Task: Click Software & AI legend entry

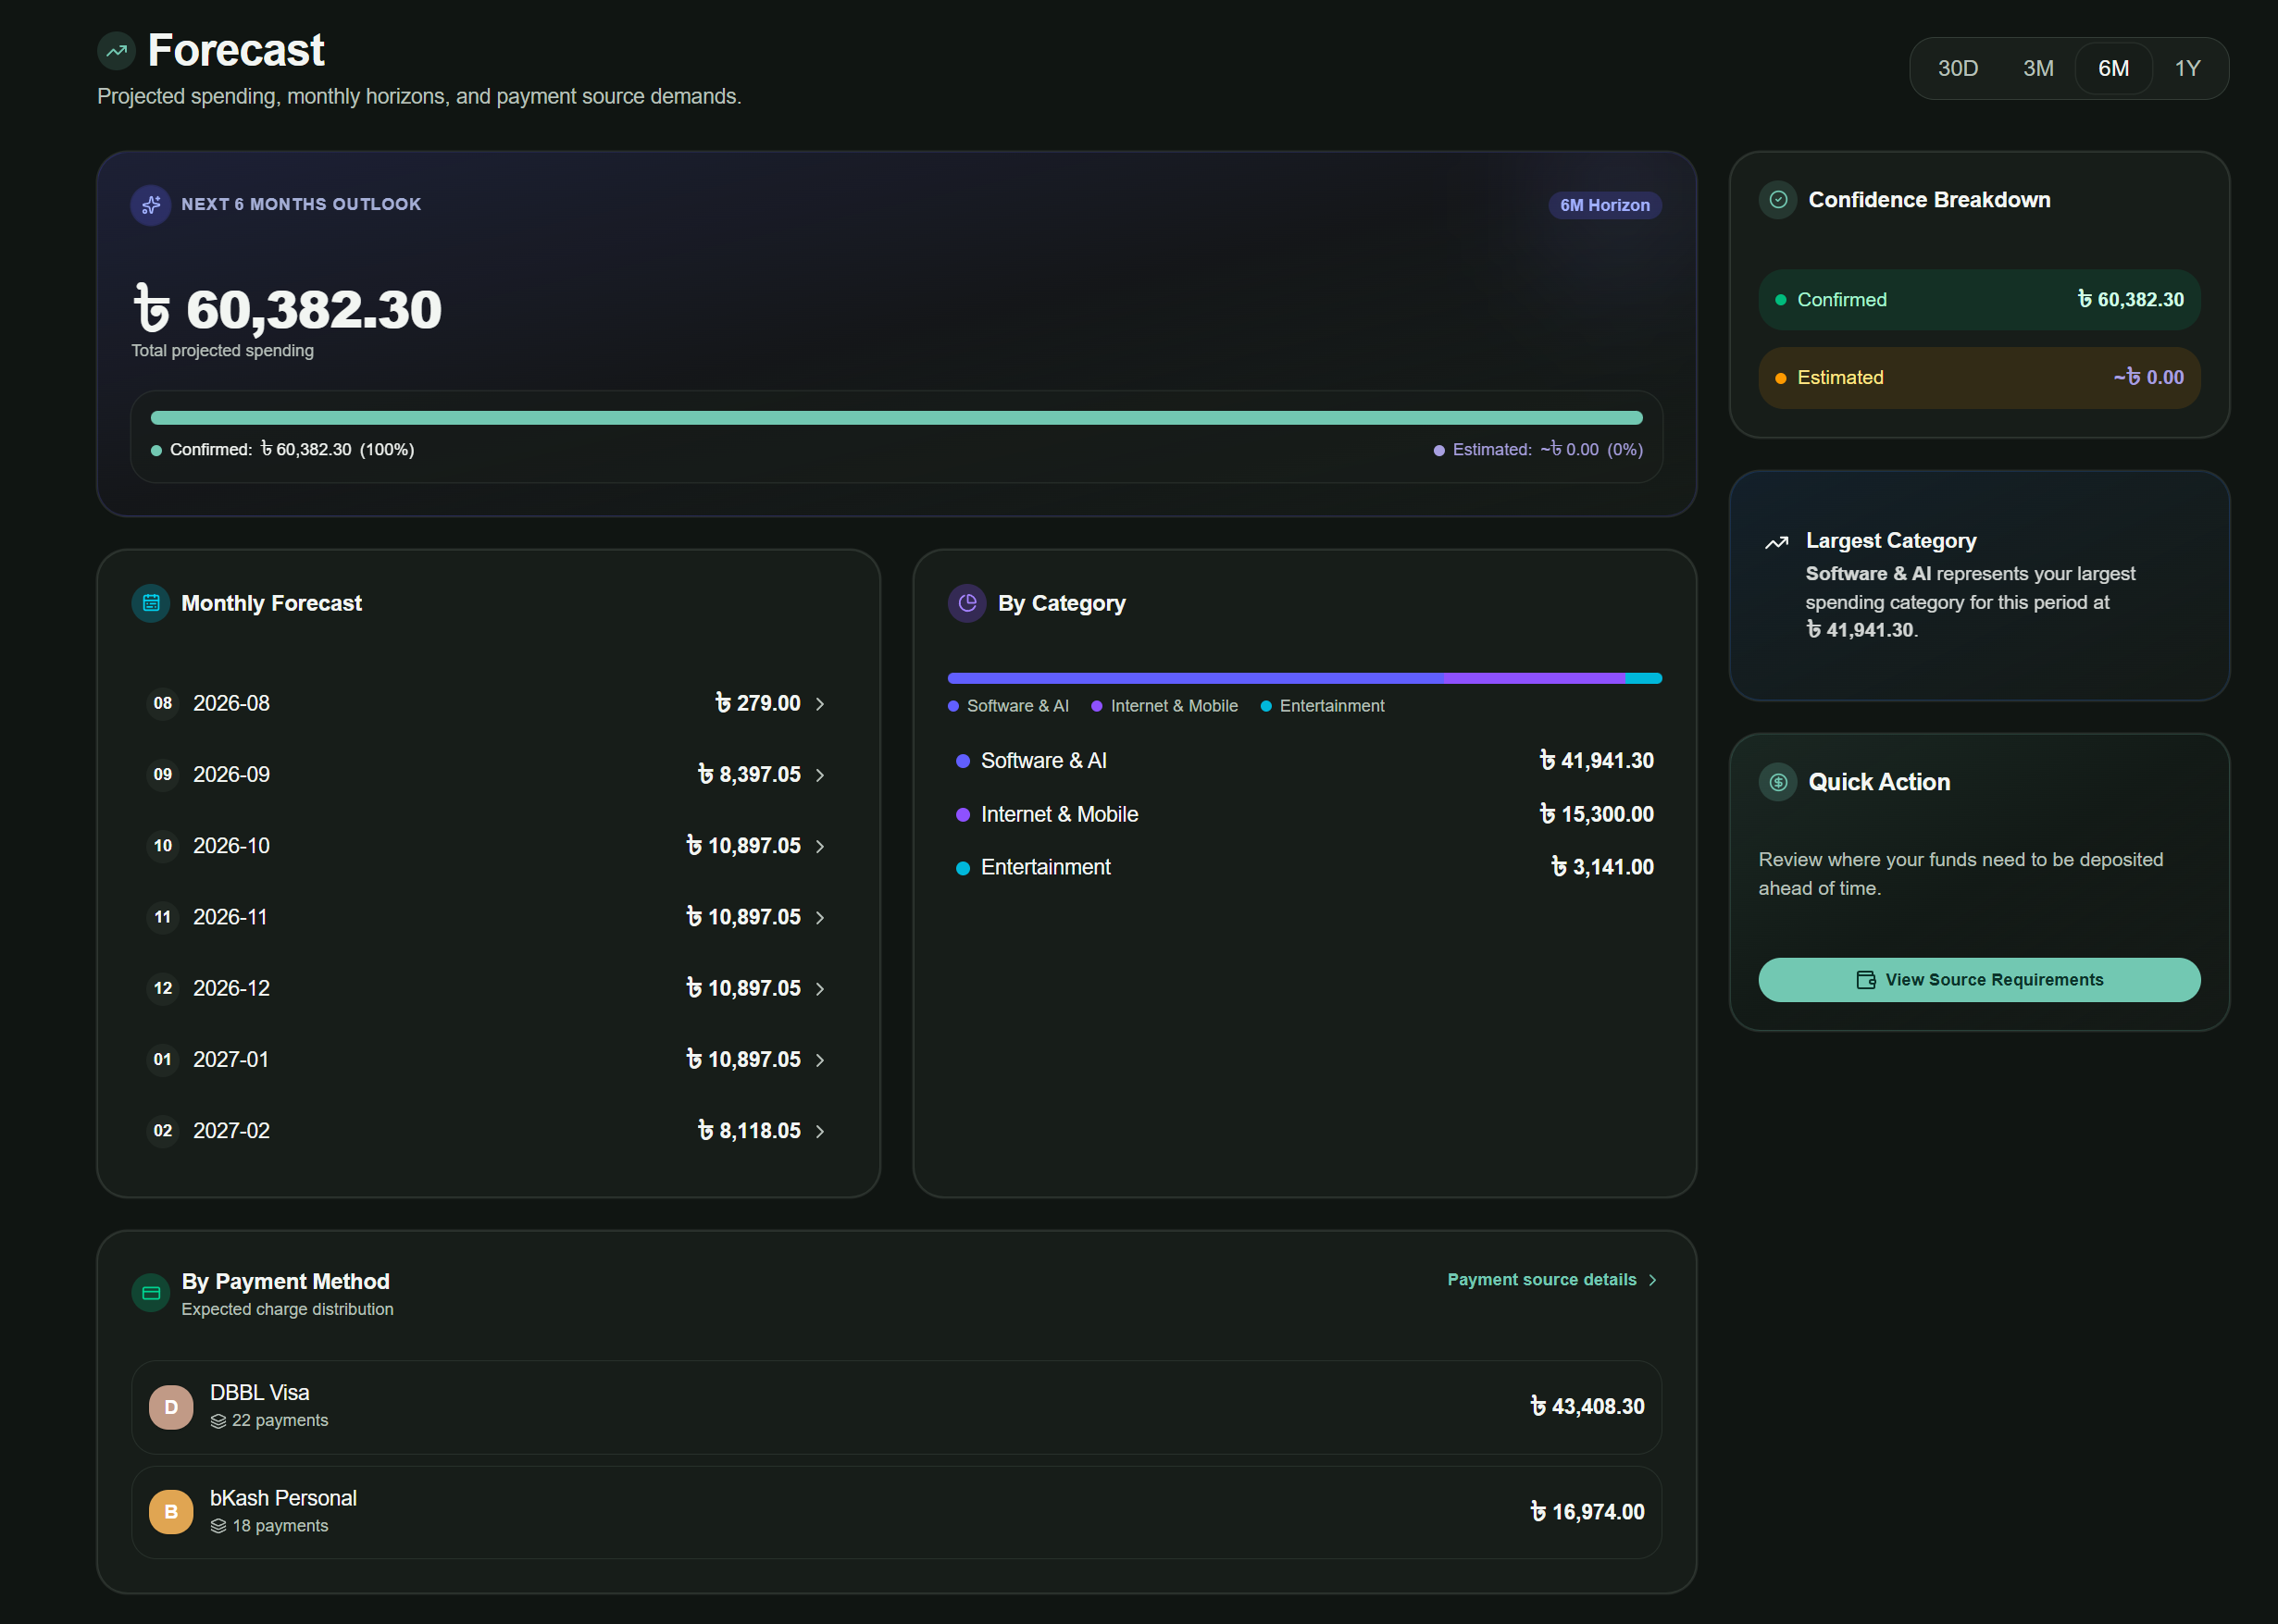Action: [1008, 706]
